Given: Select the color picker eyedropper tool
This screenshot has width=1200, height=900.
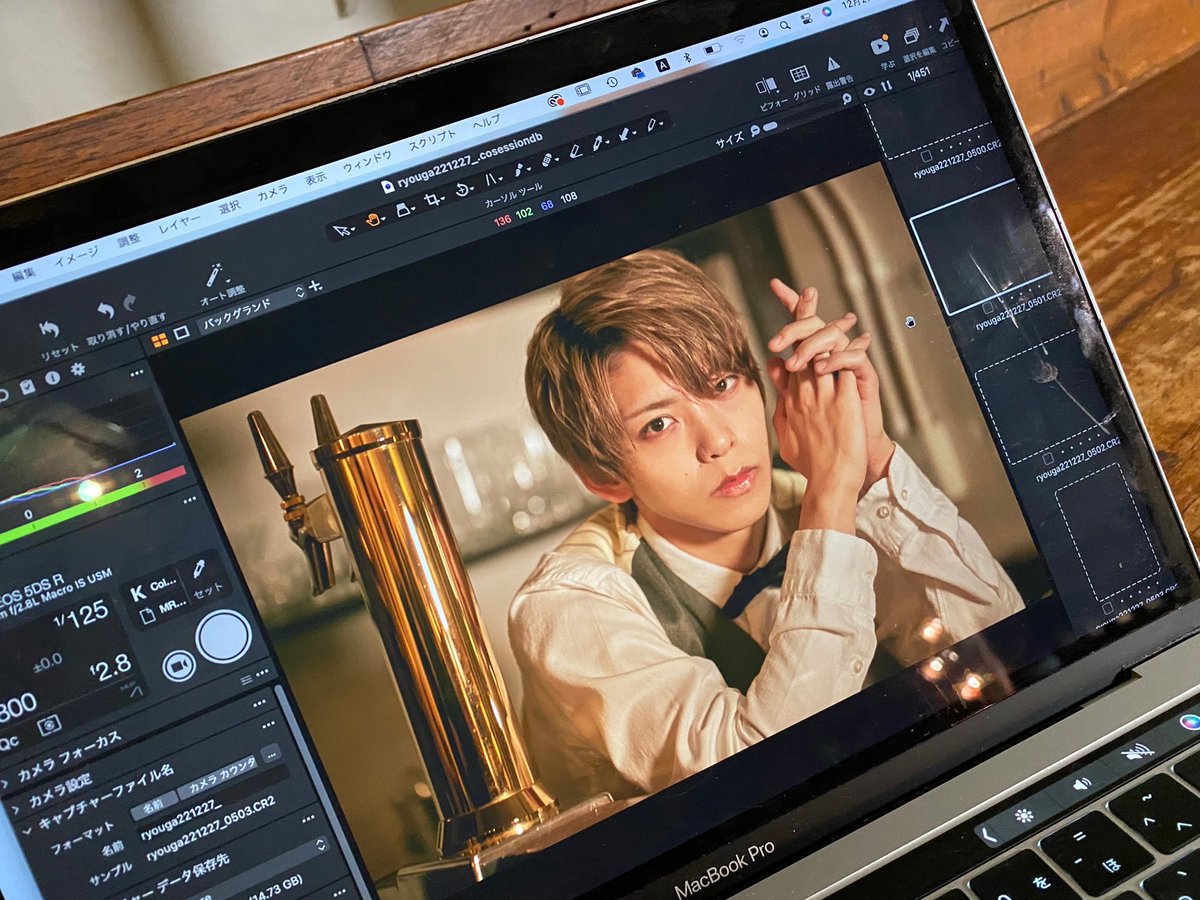Looking at the screenshot, I should pos(599,143).
